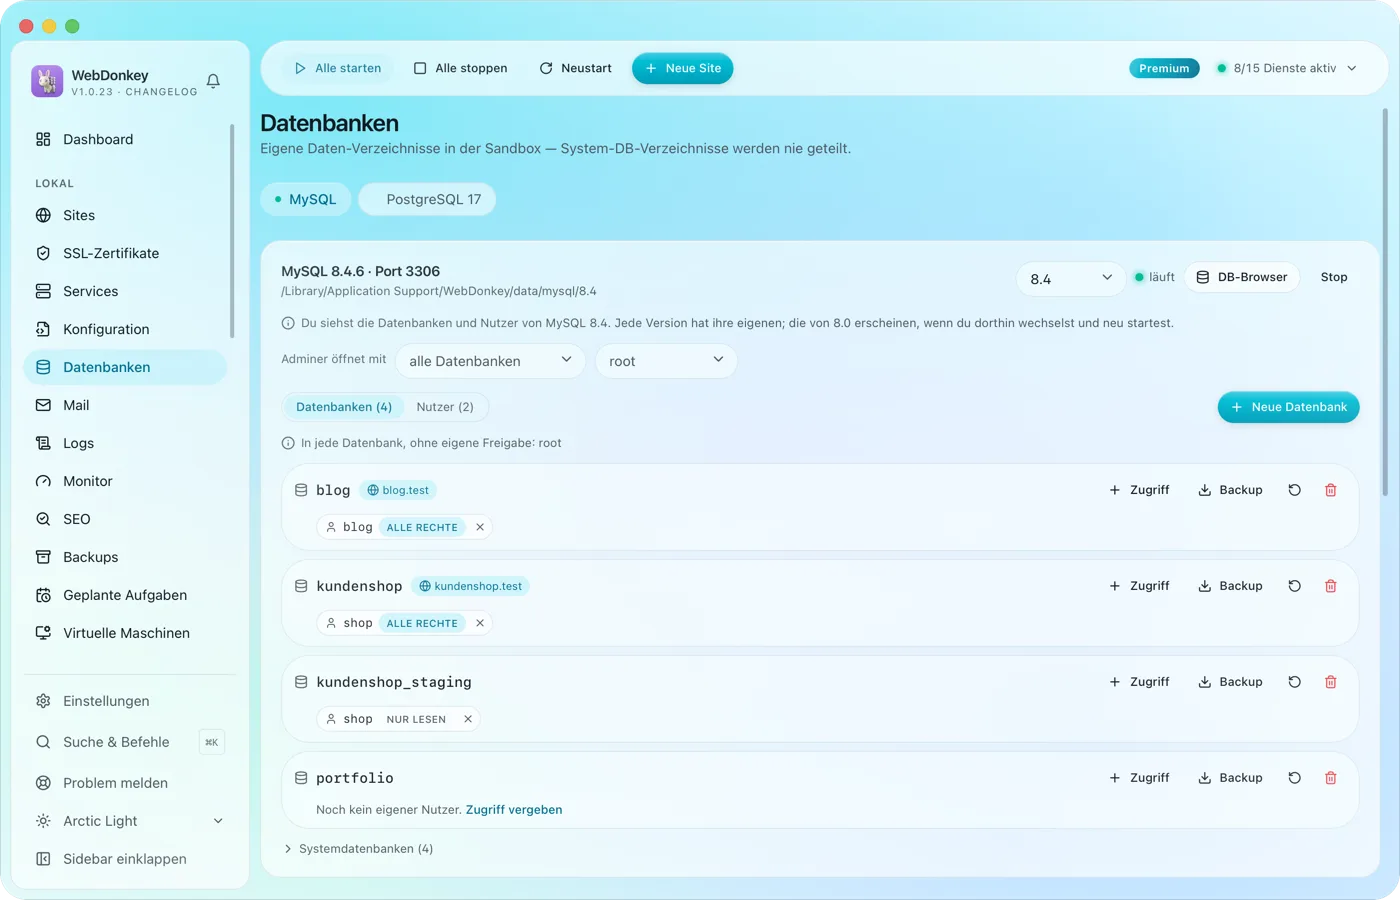Screen dimensions: 1400x900
Task: Open Dashboard in the sidebar
Action: coord(125,139)
